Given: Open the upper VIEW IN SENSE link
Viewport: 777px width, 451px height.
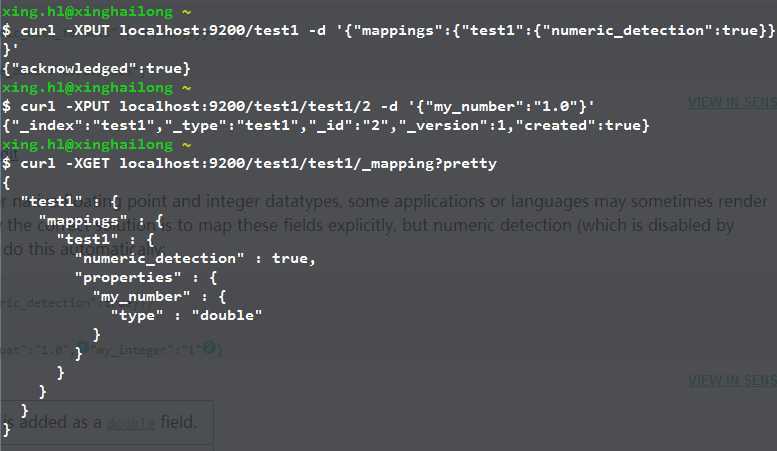Looking at the screenshot, I should point(731,102).
